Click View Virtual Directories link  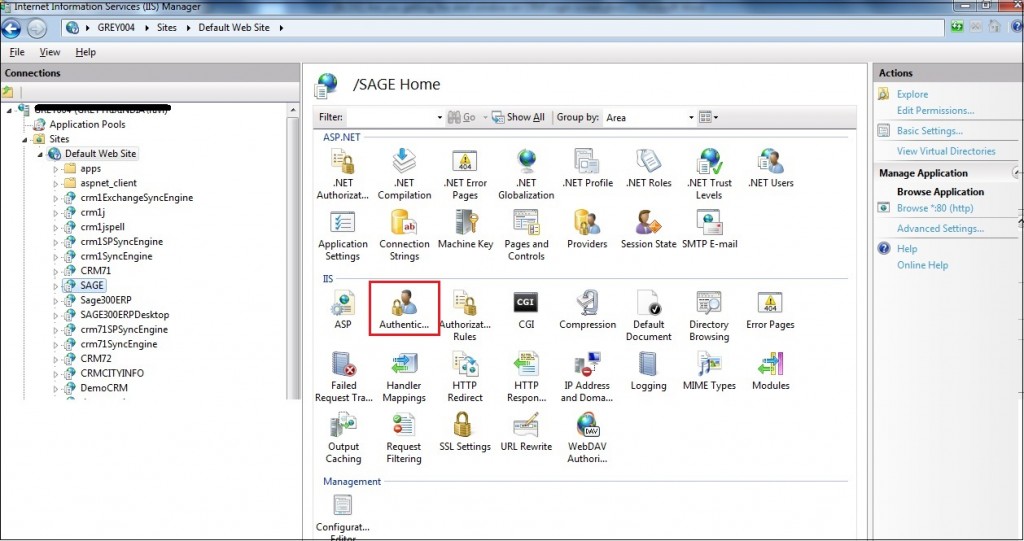click(946, 151)
